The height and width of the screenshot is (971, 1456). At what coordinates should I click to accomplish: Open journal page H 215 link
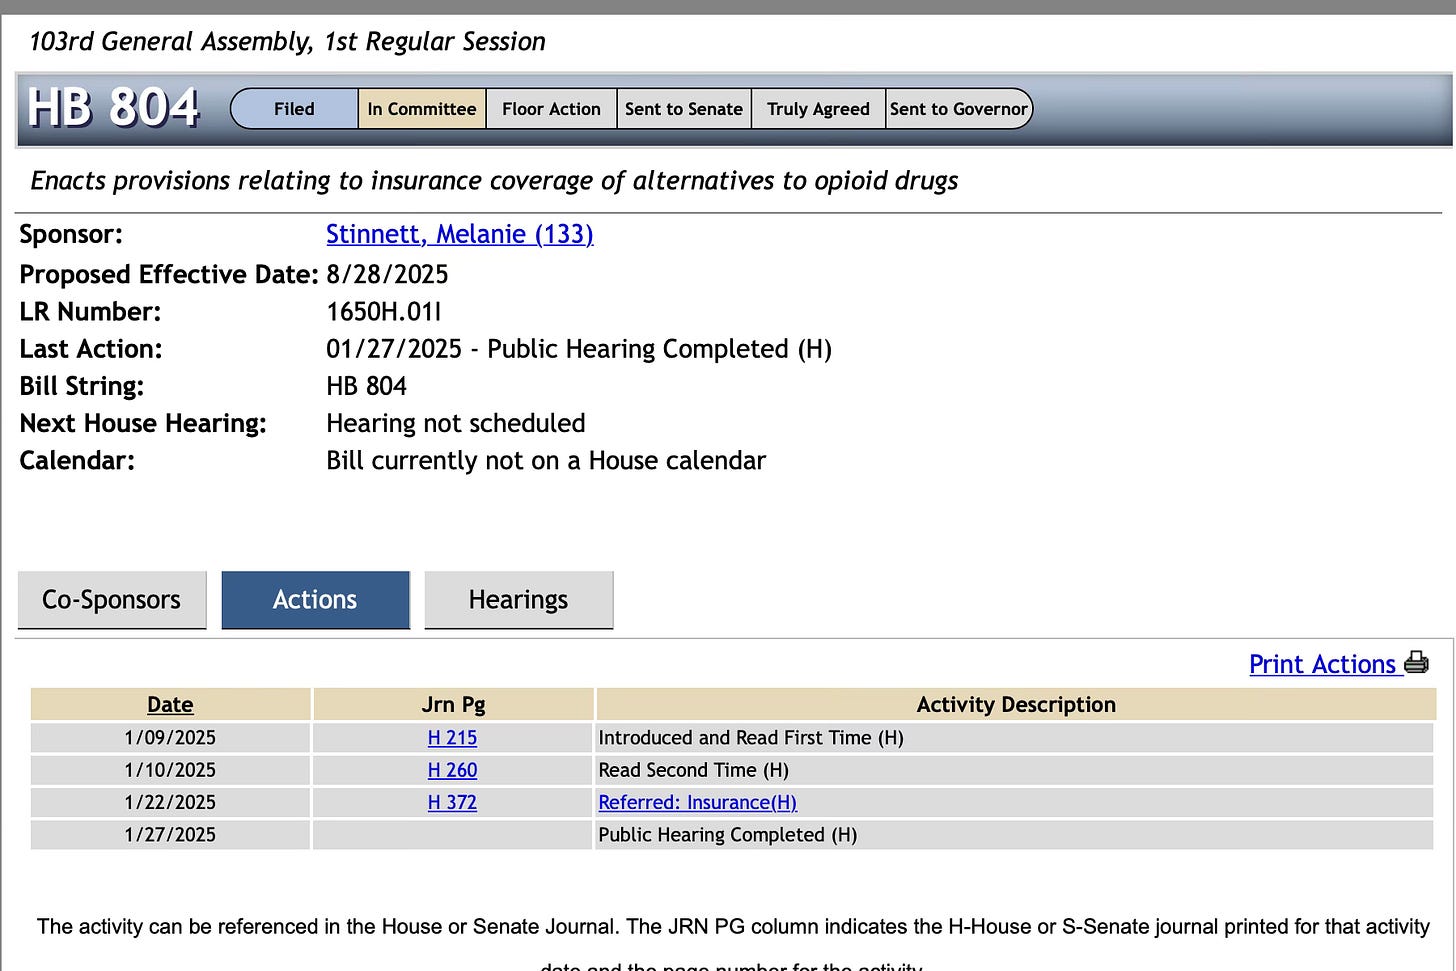click(x=452, y=738)
